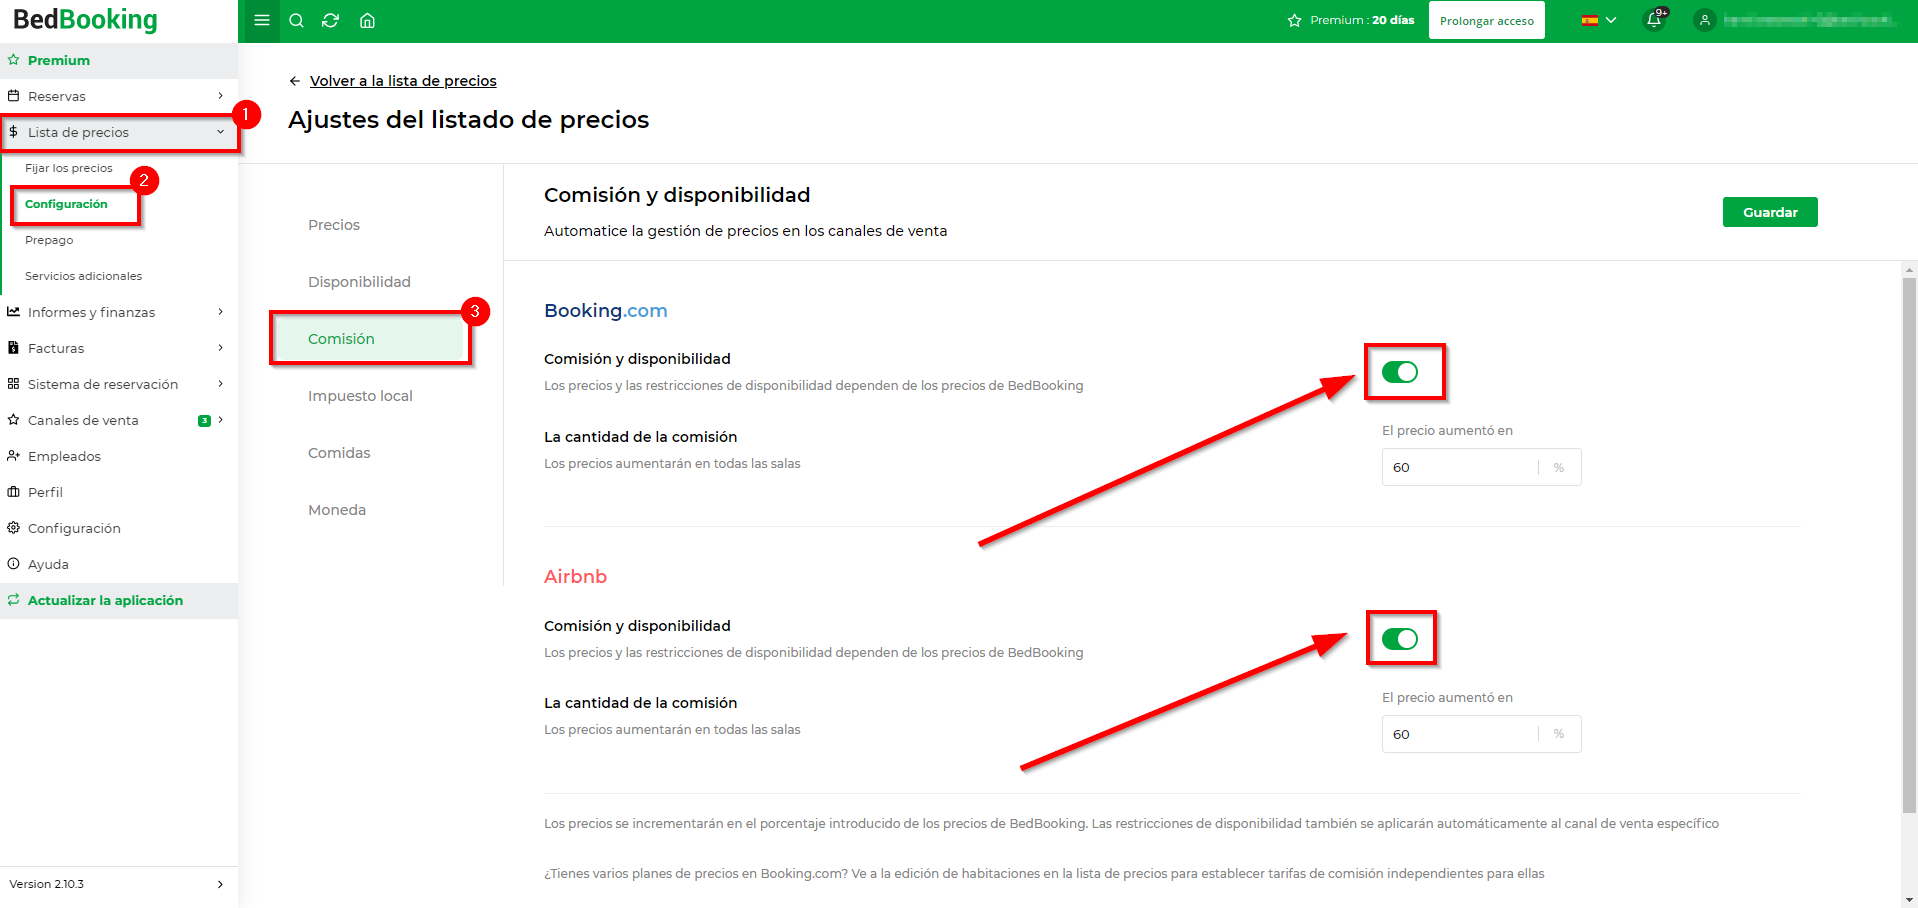The image size is (1918, 908).
Task: Click the Premium sidebar entry
Action: tap(119, 60)
